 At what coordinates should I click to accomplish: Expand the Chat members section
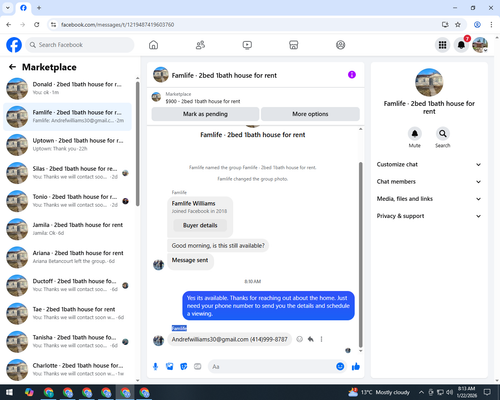[429, 182]
